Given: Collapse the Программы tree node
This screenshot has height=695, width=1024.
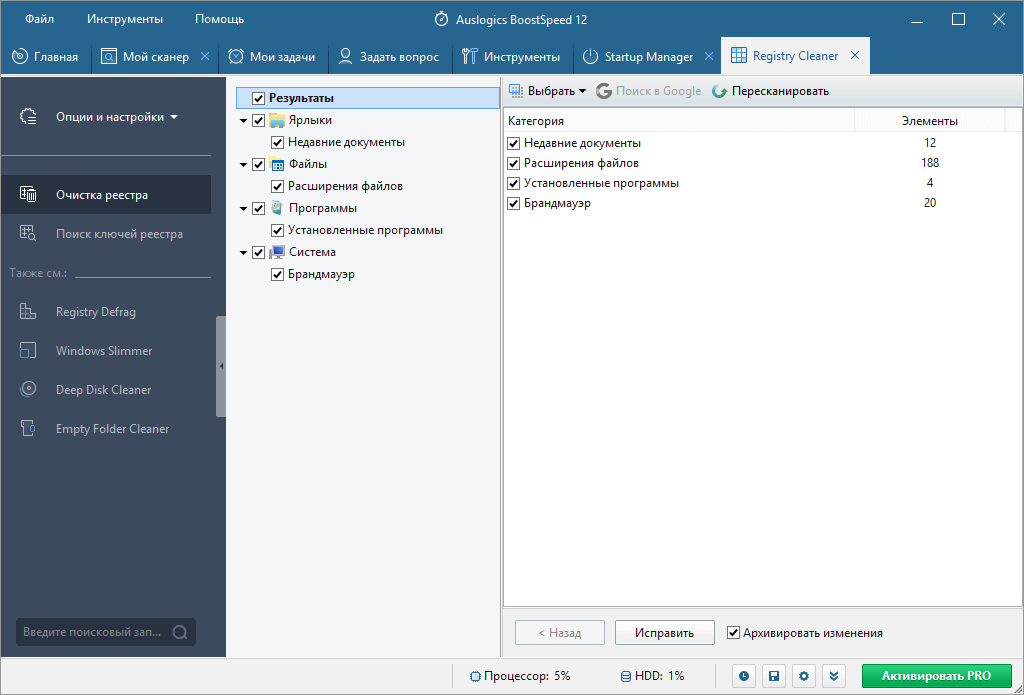Looking at the screenshot, I should click(244, 209).
